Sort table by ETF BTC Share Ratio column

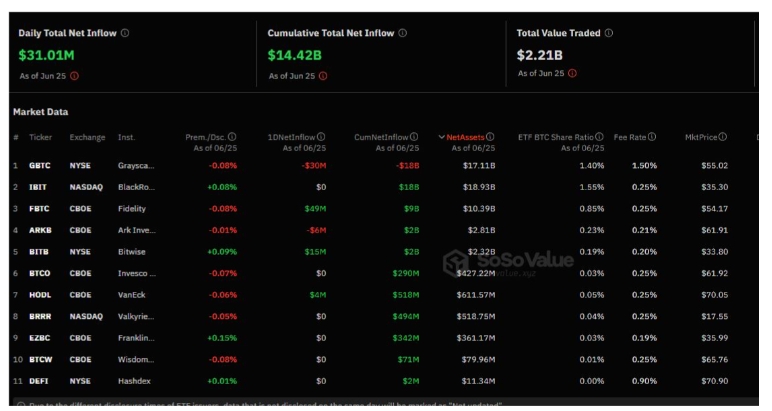point(556,137)
